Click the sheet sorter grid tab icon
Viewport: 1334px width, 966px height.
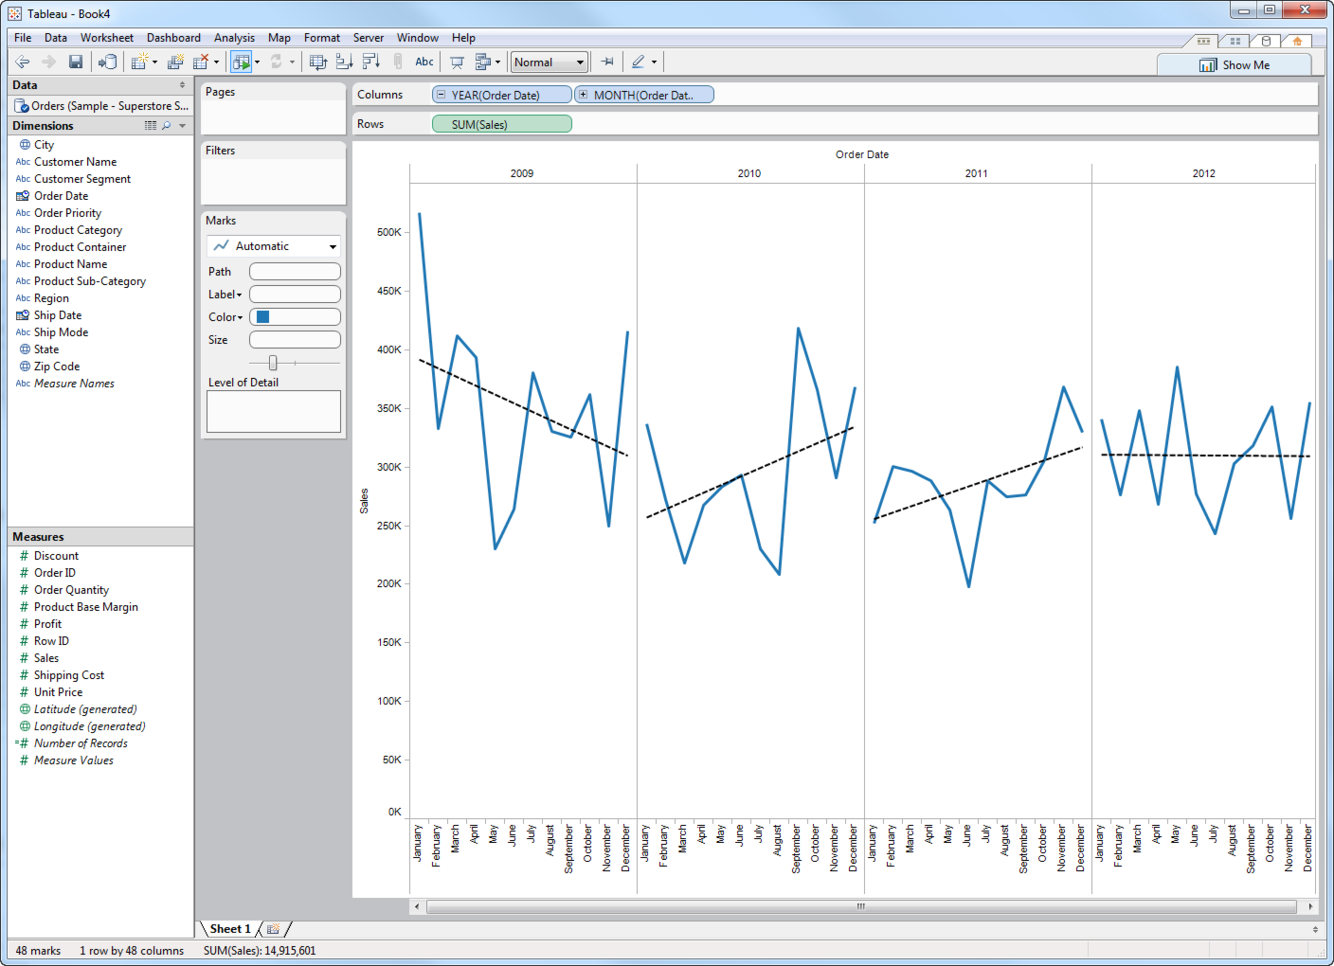click(1236, 41)
